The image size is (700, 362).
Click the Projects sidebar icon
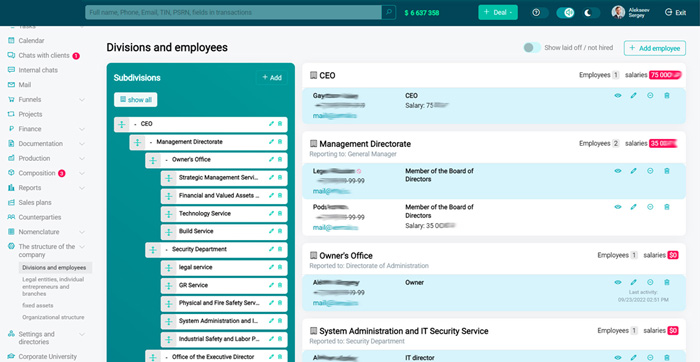(x=11, y=114)
